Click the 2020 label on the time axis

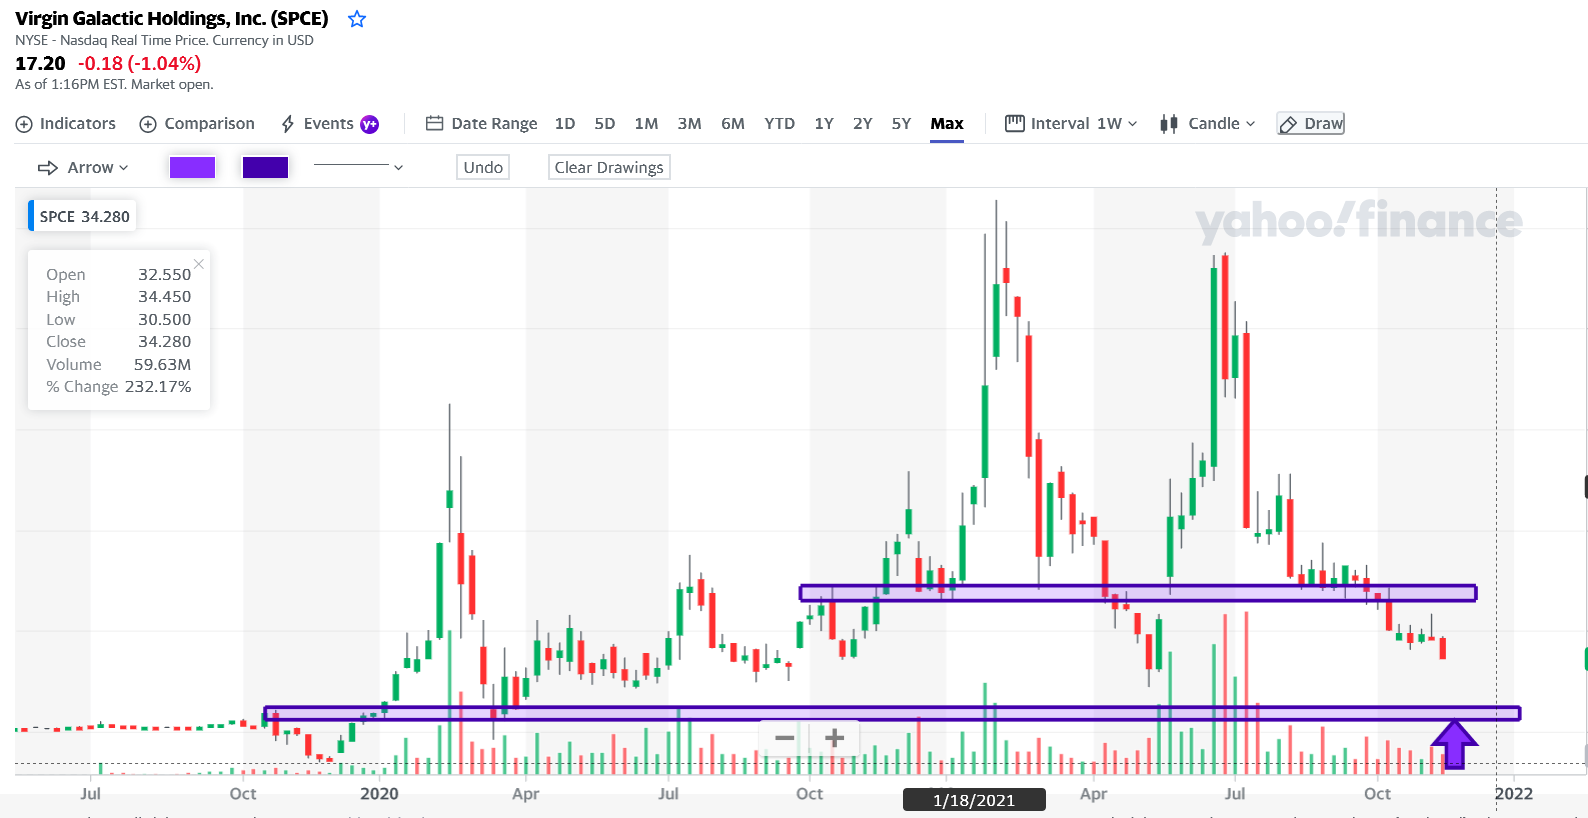pyautogui.click(x=379, y=794)
